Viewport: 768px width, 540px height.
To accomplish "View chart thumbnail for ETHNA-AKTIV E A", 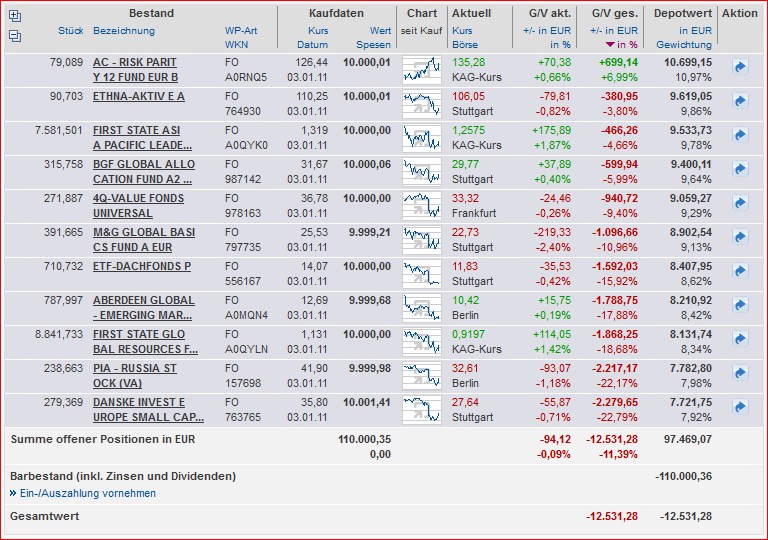I will 422,104.
